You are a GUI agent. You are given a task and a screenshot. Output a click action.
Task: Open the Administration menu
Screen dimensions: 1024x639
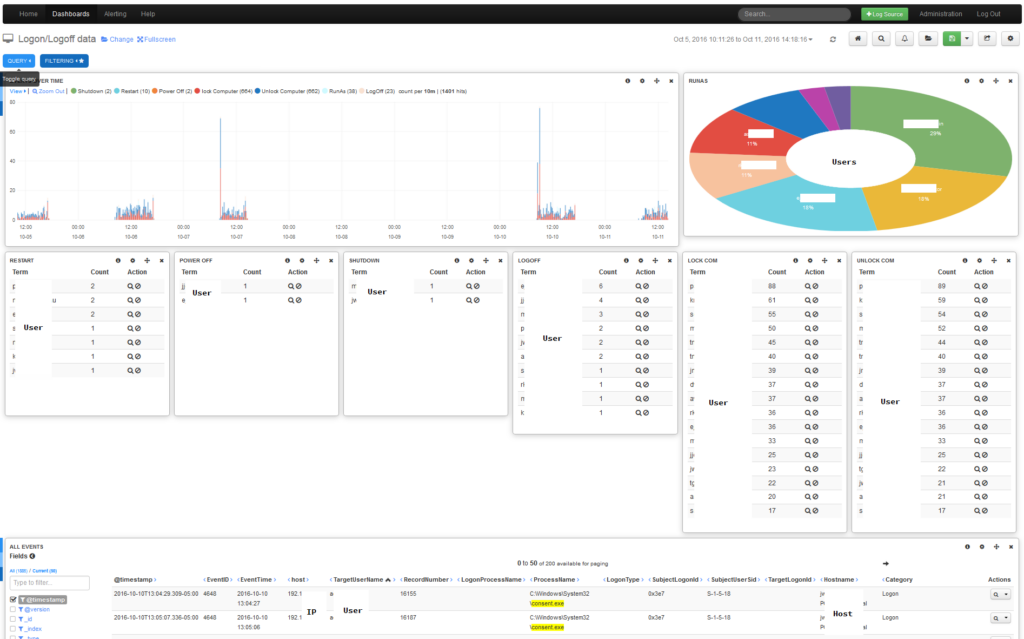(x=940, y=14)
